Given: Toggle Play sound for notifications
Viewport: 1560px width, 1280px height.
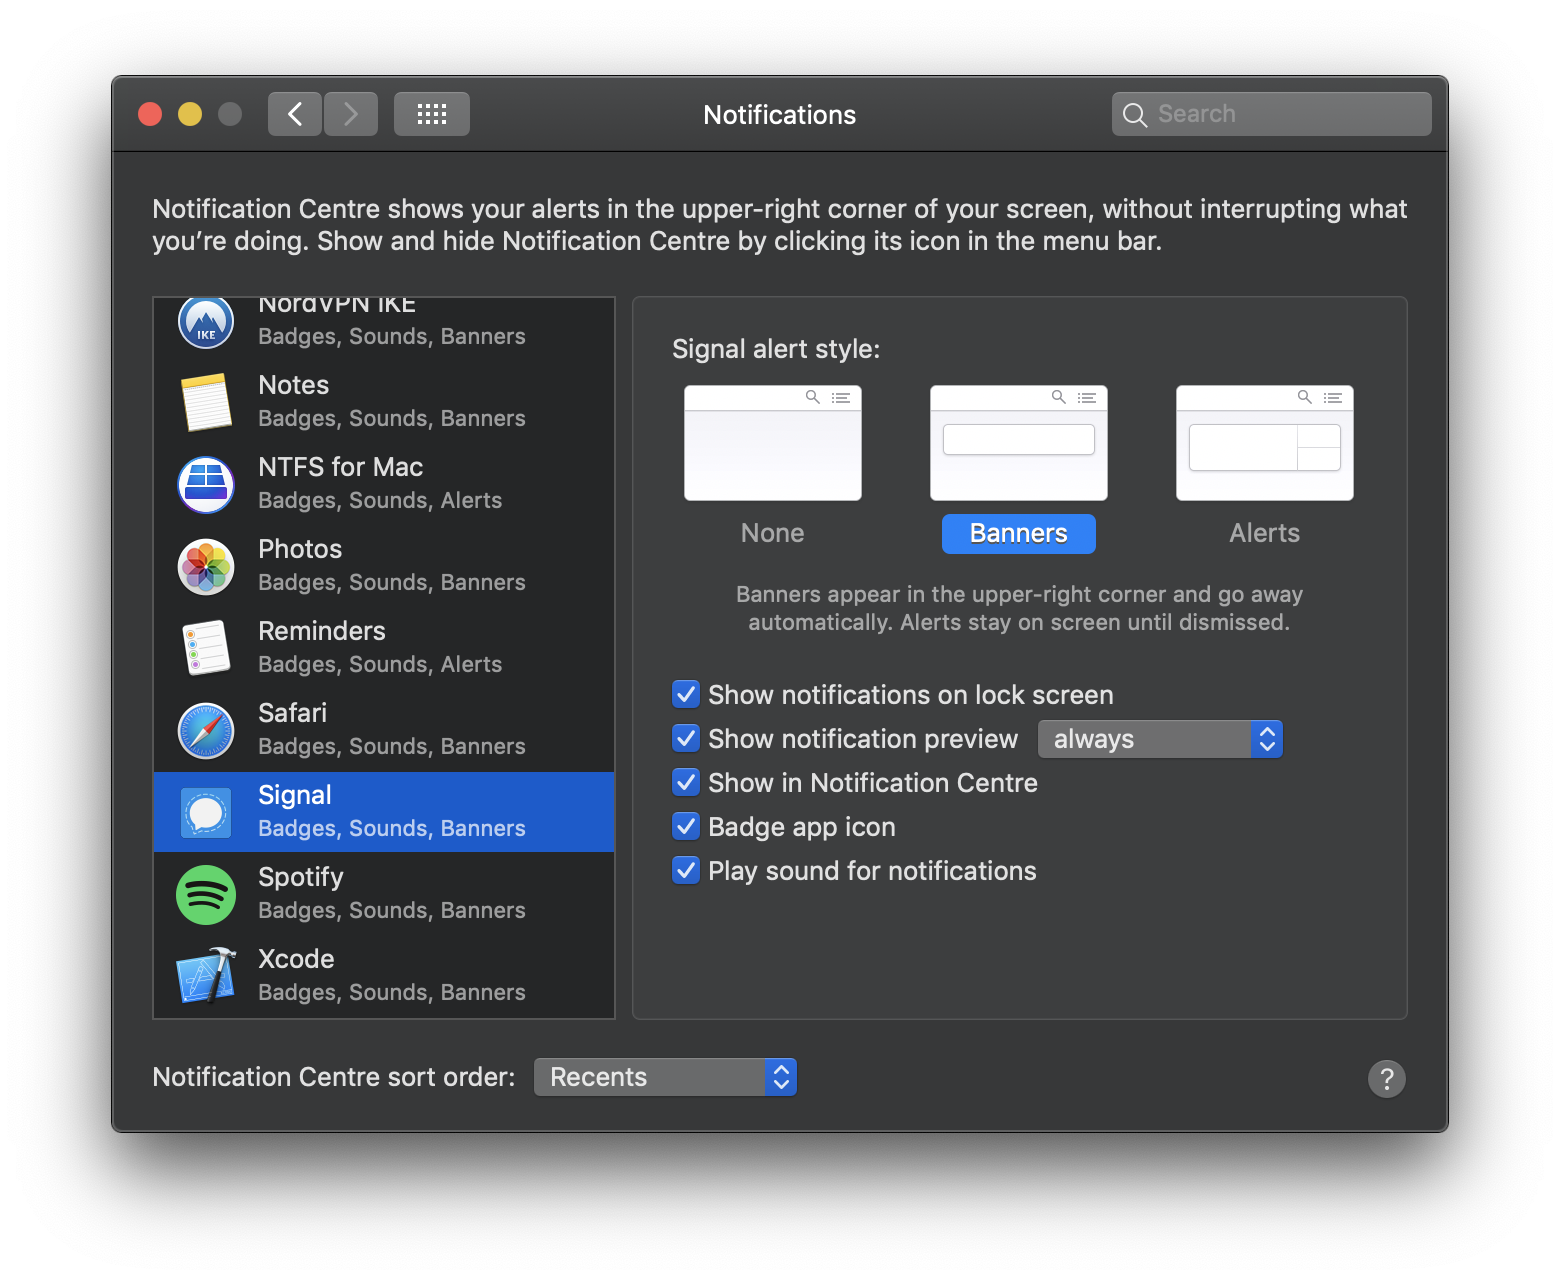Looking at the screenshot, I should [686, 870].
